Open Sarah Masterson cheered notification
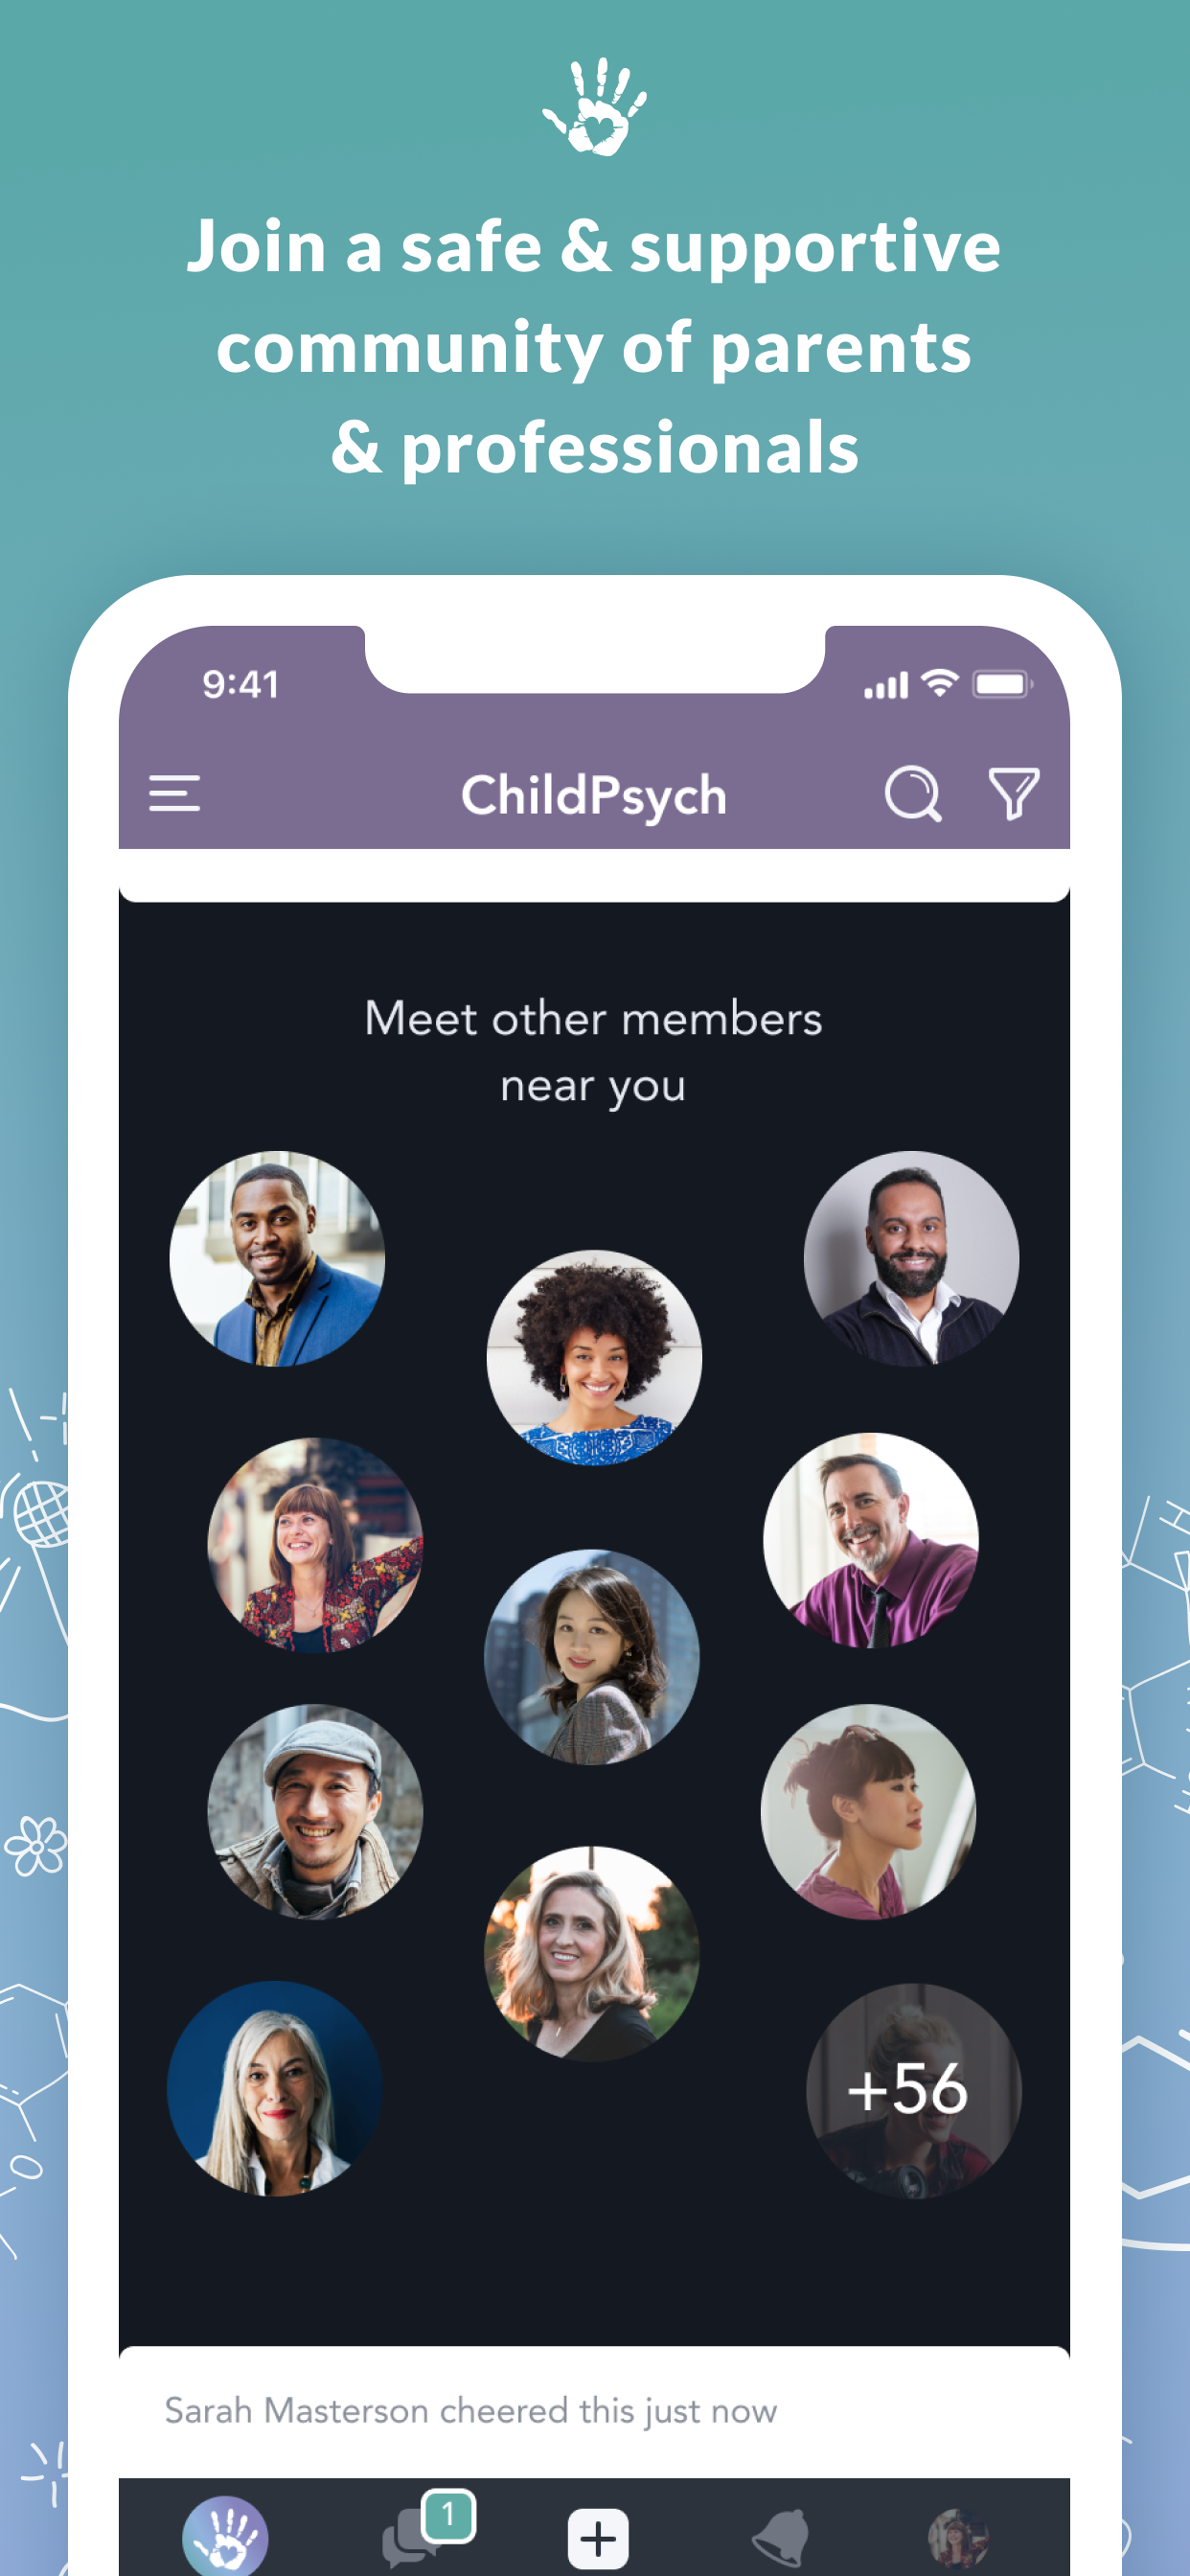 point(470,2410)
